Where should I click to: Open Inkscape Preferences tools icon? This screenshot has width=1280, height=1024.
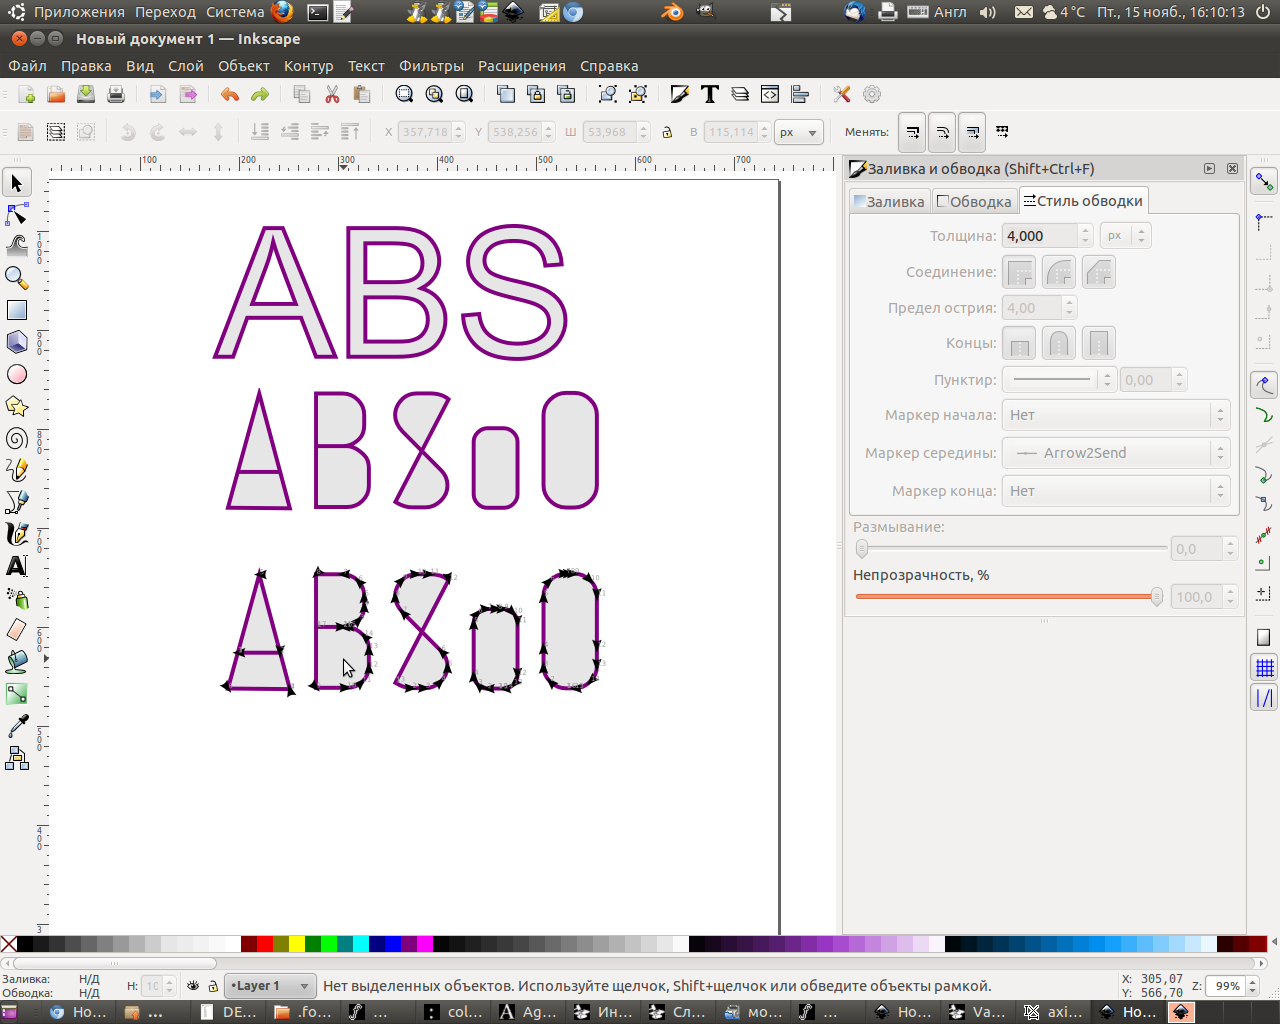click(842, 94)
